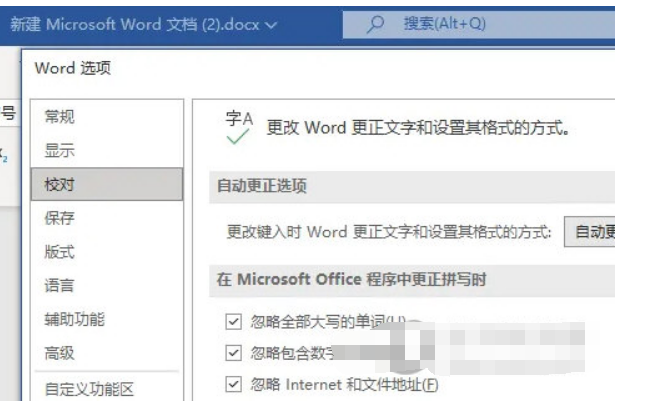The width and height of the screenshot is (663, 407).
Task: Toggle 忽略包含数字 checkbox
Action: 233,352
